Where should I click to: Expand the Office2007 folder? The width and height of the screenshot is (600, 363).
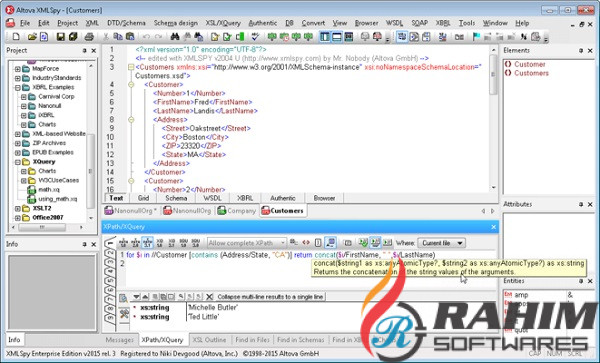(17, 218)
